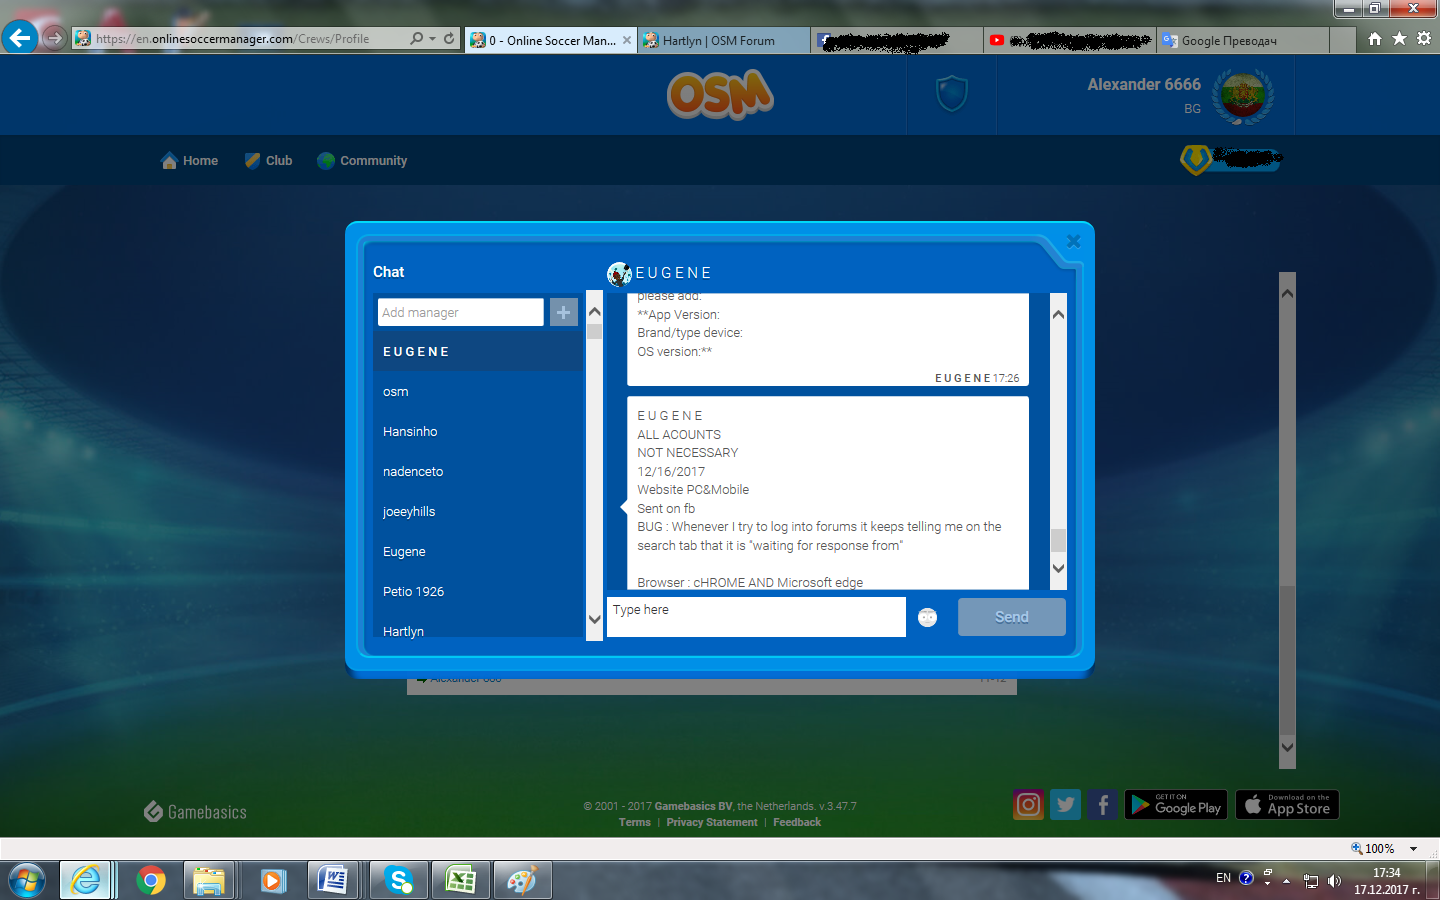Refresh the page in the address bar
The image size is (1440, 900).
[x=449, y=38]
